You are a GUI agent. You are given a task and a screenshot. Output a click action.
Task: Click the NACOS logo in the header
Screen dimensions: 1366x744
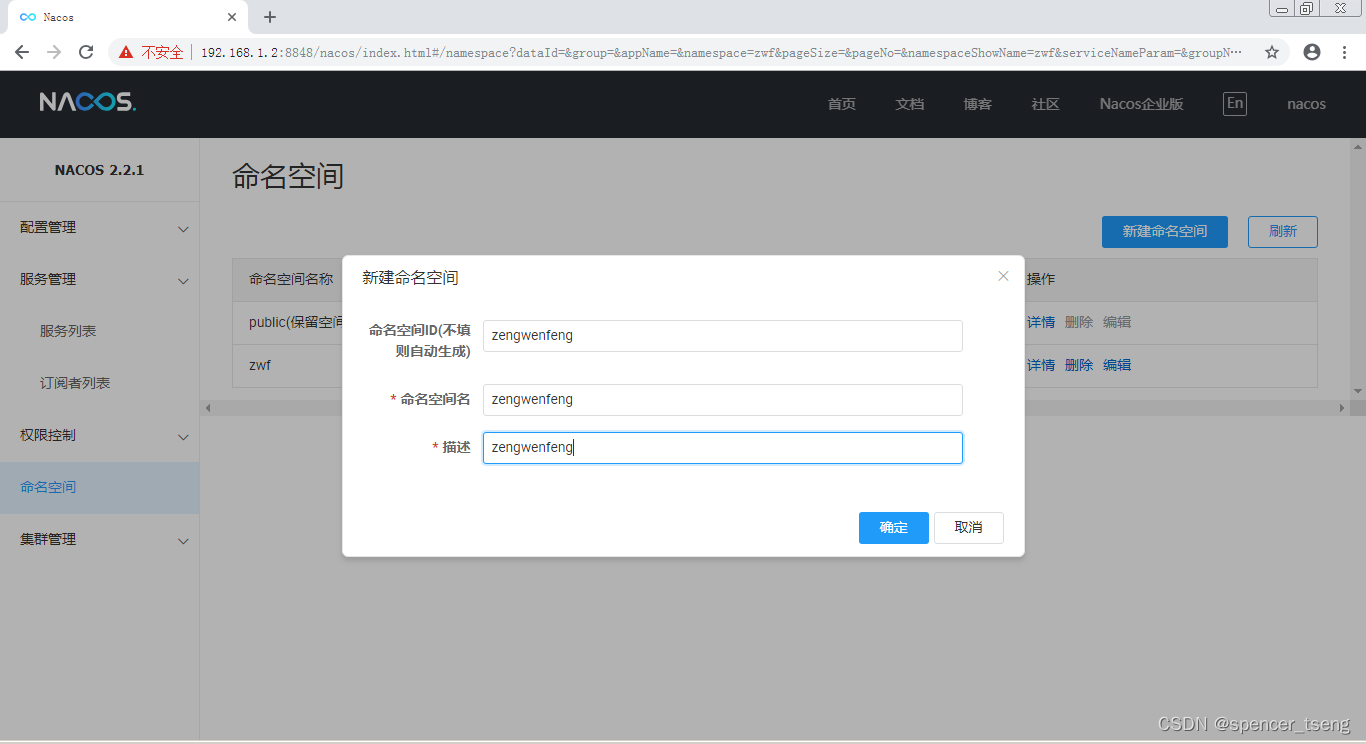pyautogui.click(x=86, y=103)
